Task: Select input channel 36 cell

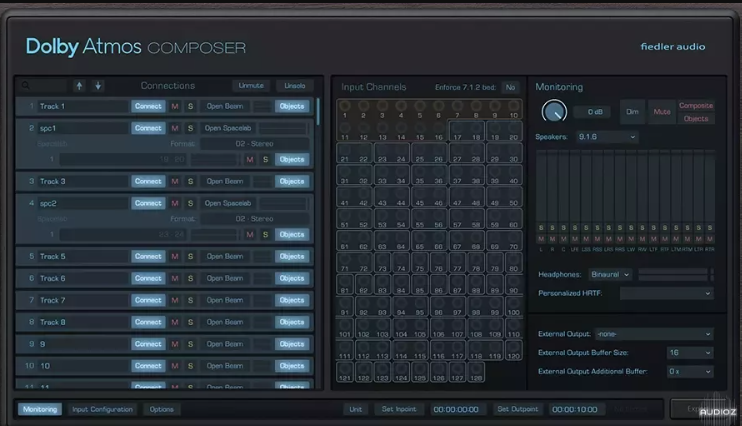Action: coord(439,175)
